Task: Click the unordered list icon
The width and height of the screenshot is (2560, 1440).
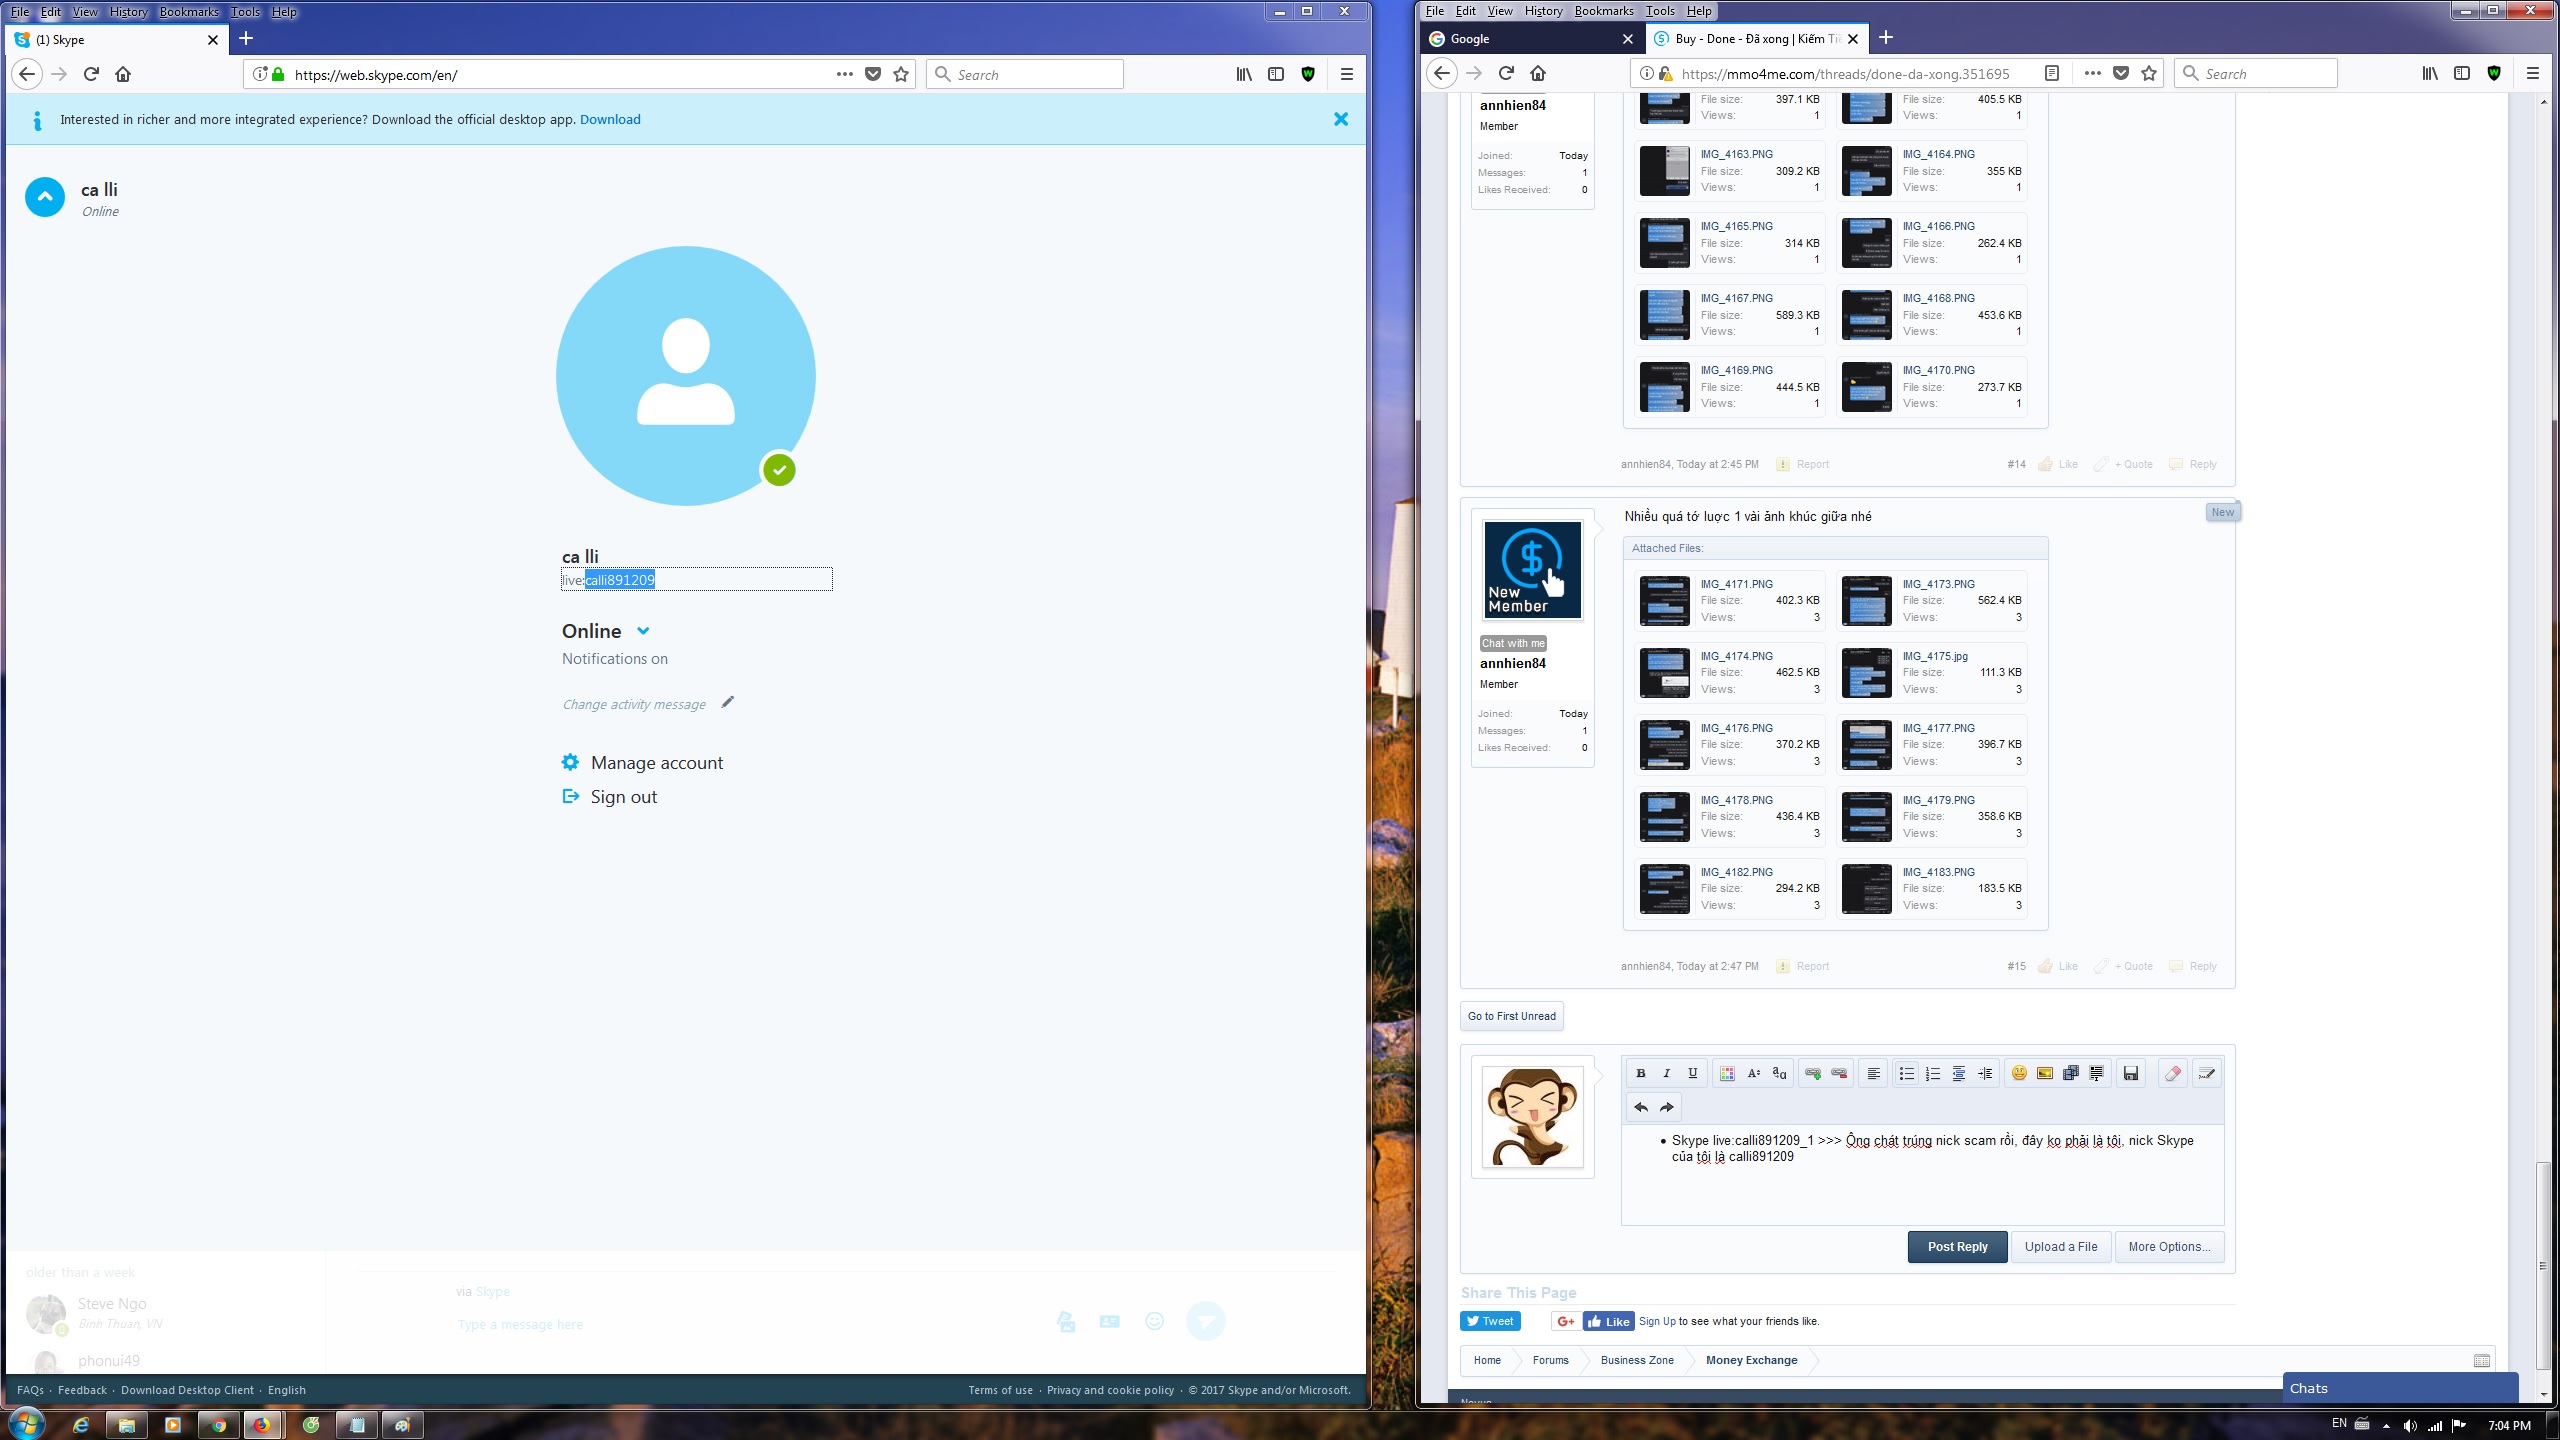Action: pyautogui.click(x=1906, y=1073)
